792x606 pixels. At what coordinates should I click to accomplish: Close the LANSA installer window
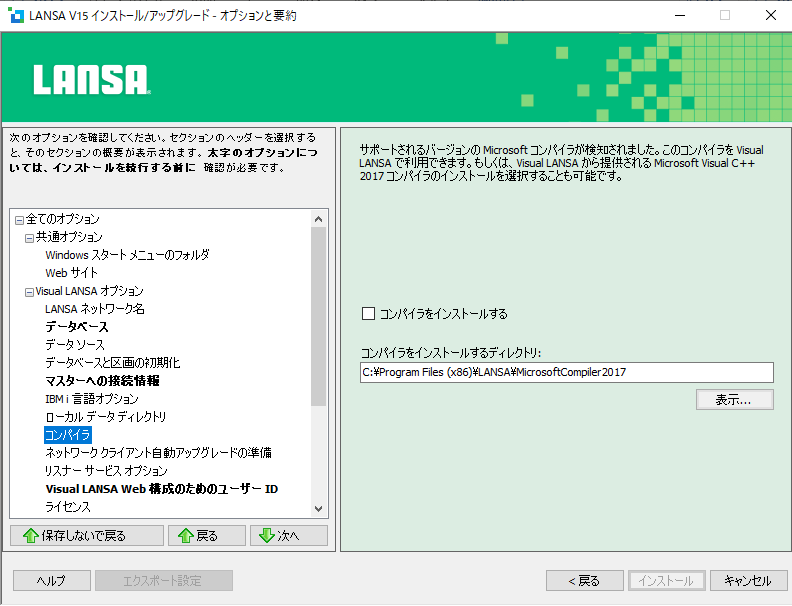tap(771, 16)
